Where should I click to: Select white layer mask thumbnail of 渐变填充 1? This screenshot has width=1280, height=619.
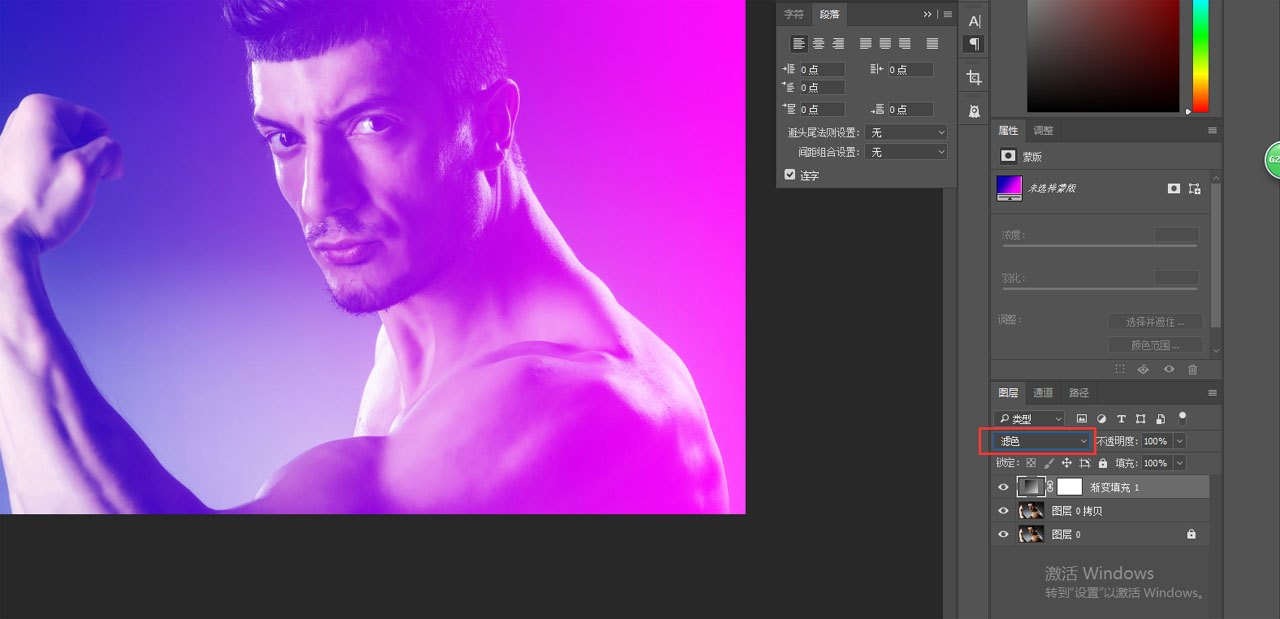point(1070,487)
